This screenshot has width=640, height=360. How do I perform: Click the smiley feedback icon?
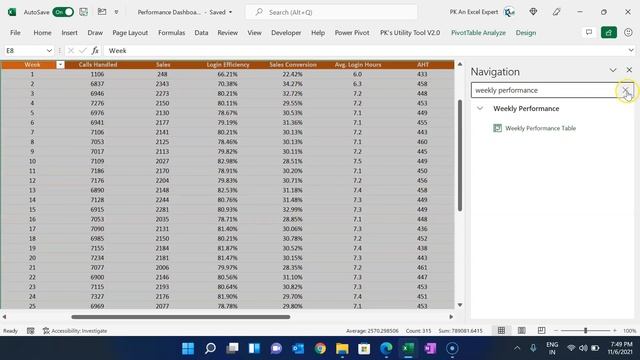(x=628, y=32)
